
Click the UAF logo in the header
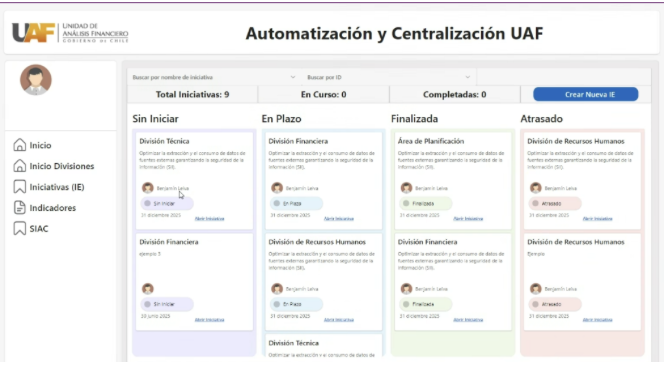point(71,33)
